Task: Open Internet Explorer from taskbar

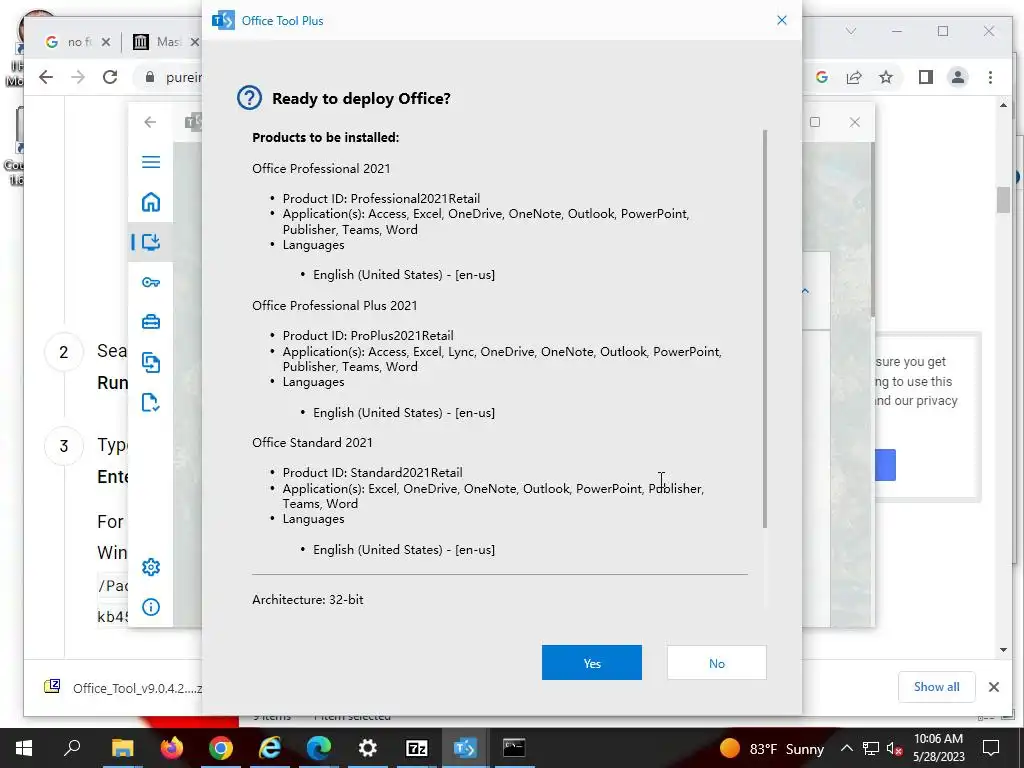Action: coord(270,748)
